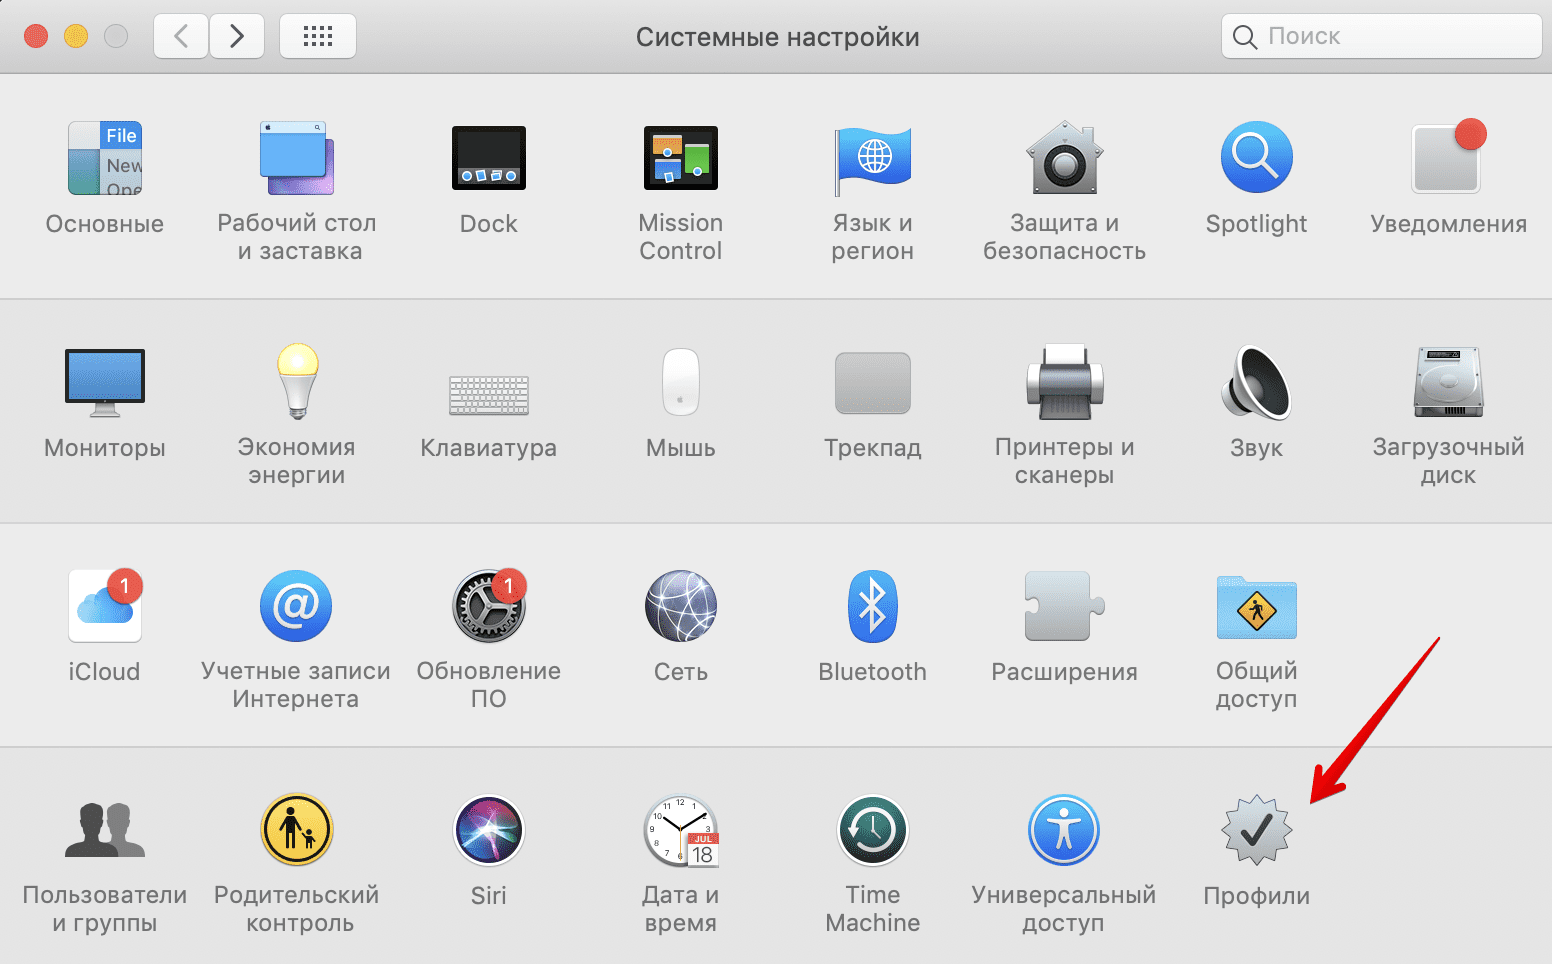Open Защита и безопасность pane
1552x964 pixels.
pyautogui.click(x=1064, y=159)
